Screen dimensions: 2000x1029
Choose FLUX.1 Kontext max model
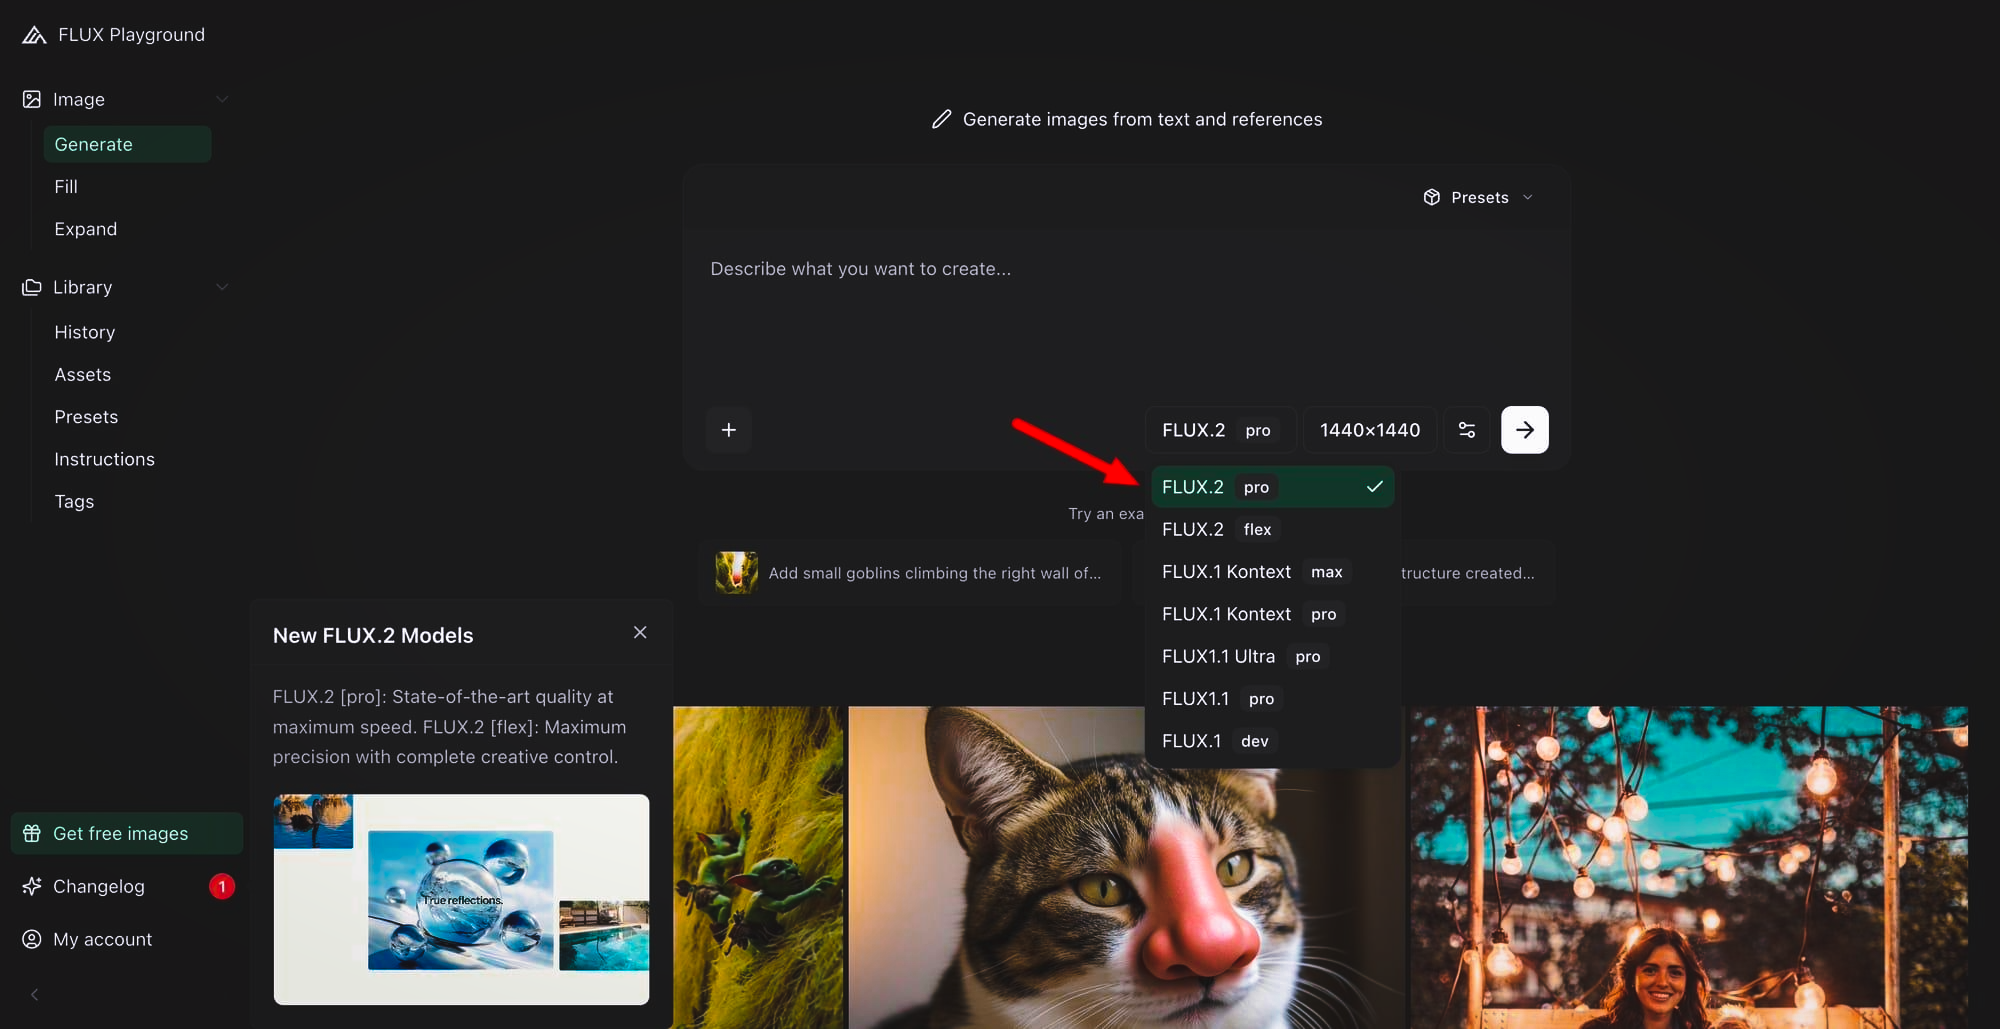point(1272,572)
